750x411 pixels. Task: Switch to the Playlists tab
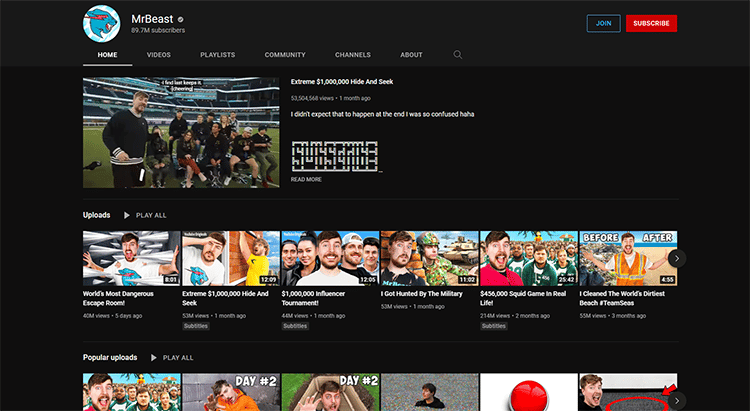click(x=217, y=55)
